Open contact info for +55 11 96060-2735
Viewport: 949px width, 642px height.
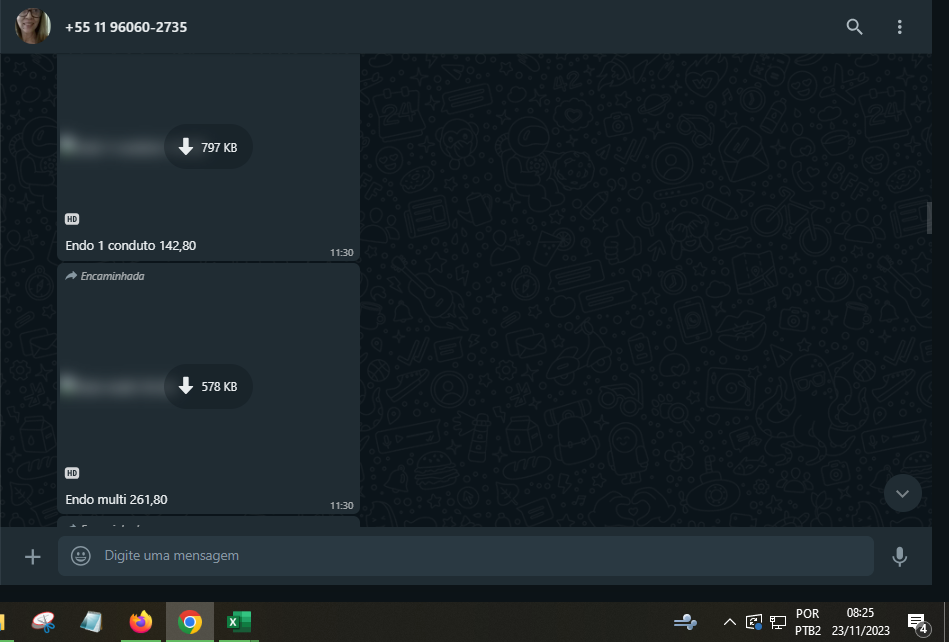[126, 27]
